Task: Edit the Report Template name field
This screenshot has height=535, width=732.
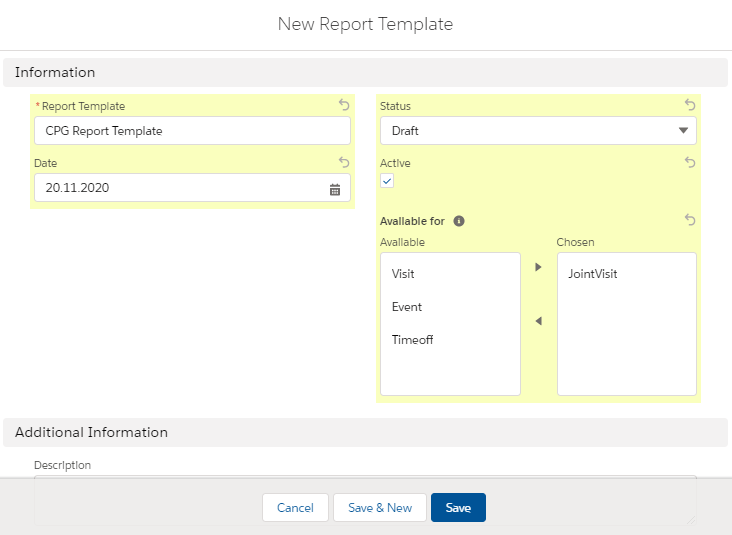Action: [x=192, y=131]
